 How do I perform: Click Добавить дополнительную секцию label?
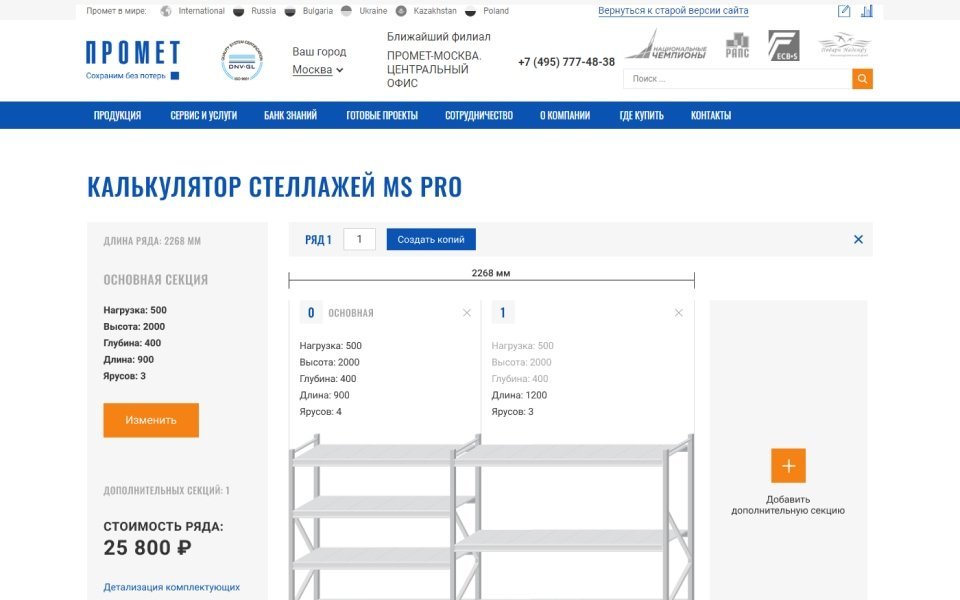pos(788,505)
